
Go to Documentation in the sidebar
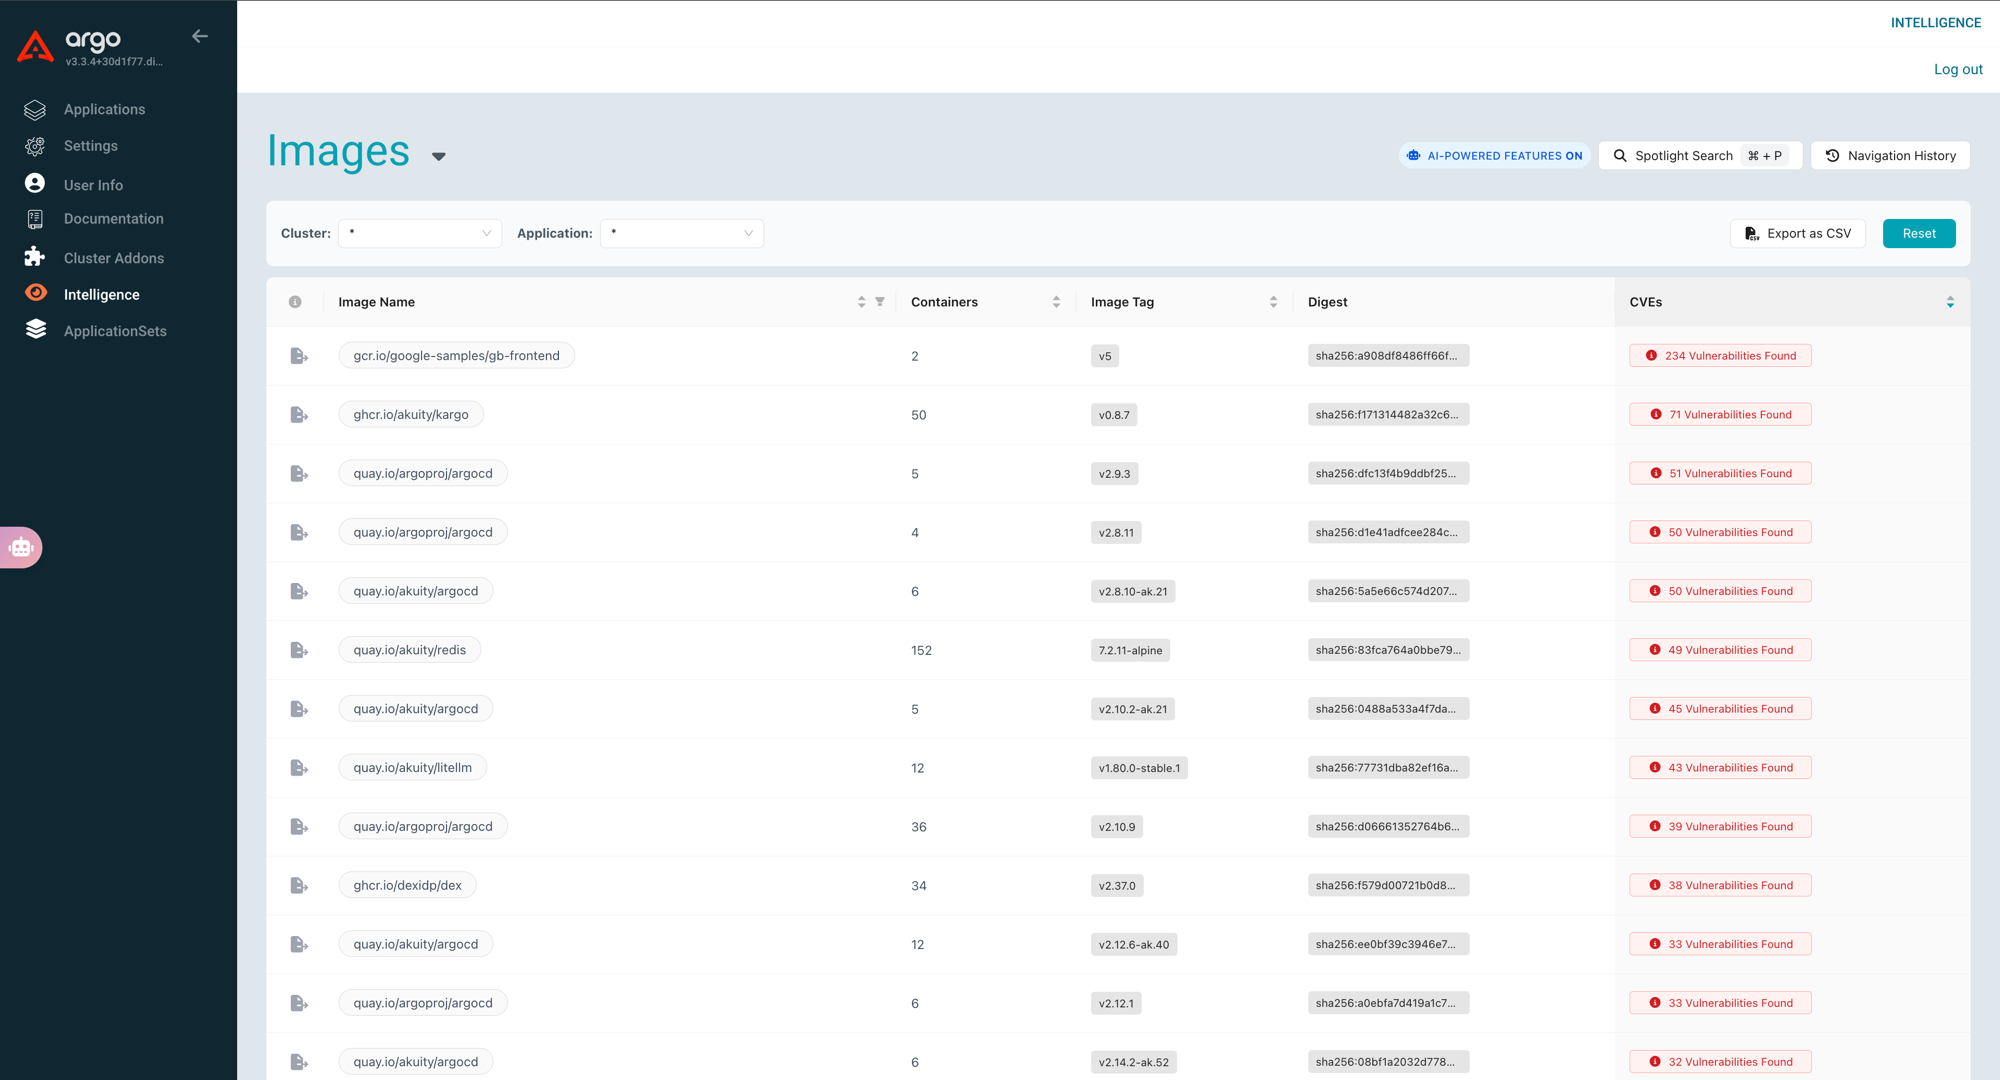coord(114,219)
